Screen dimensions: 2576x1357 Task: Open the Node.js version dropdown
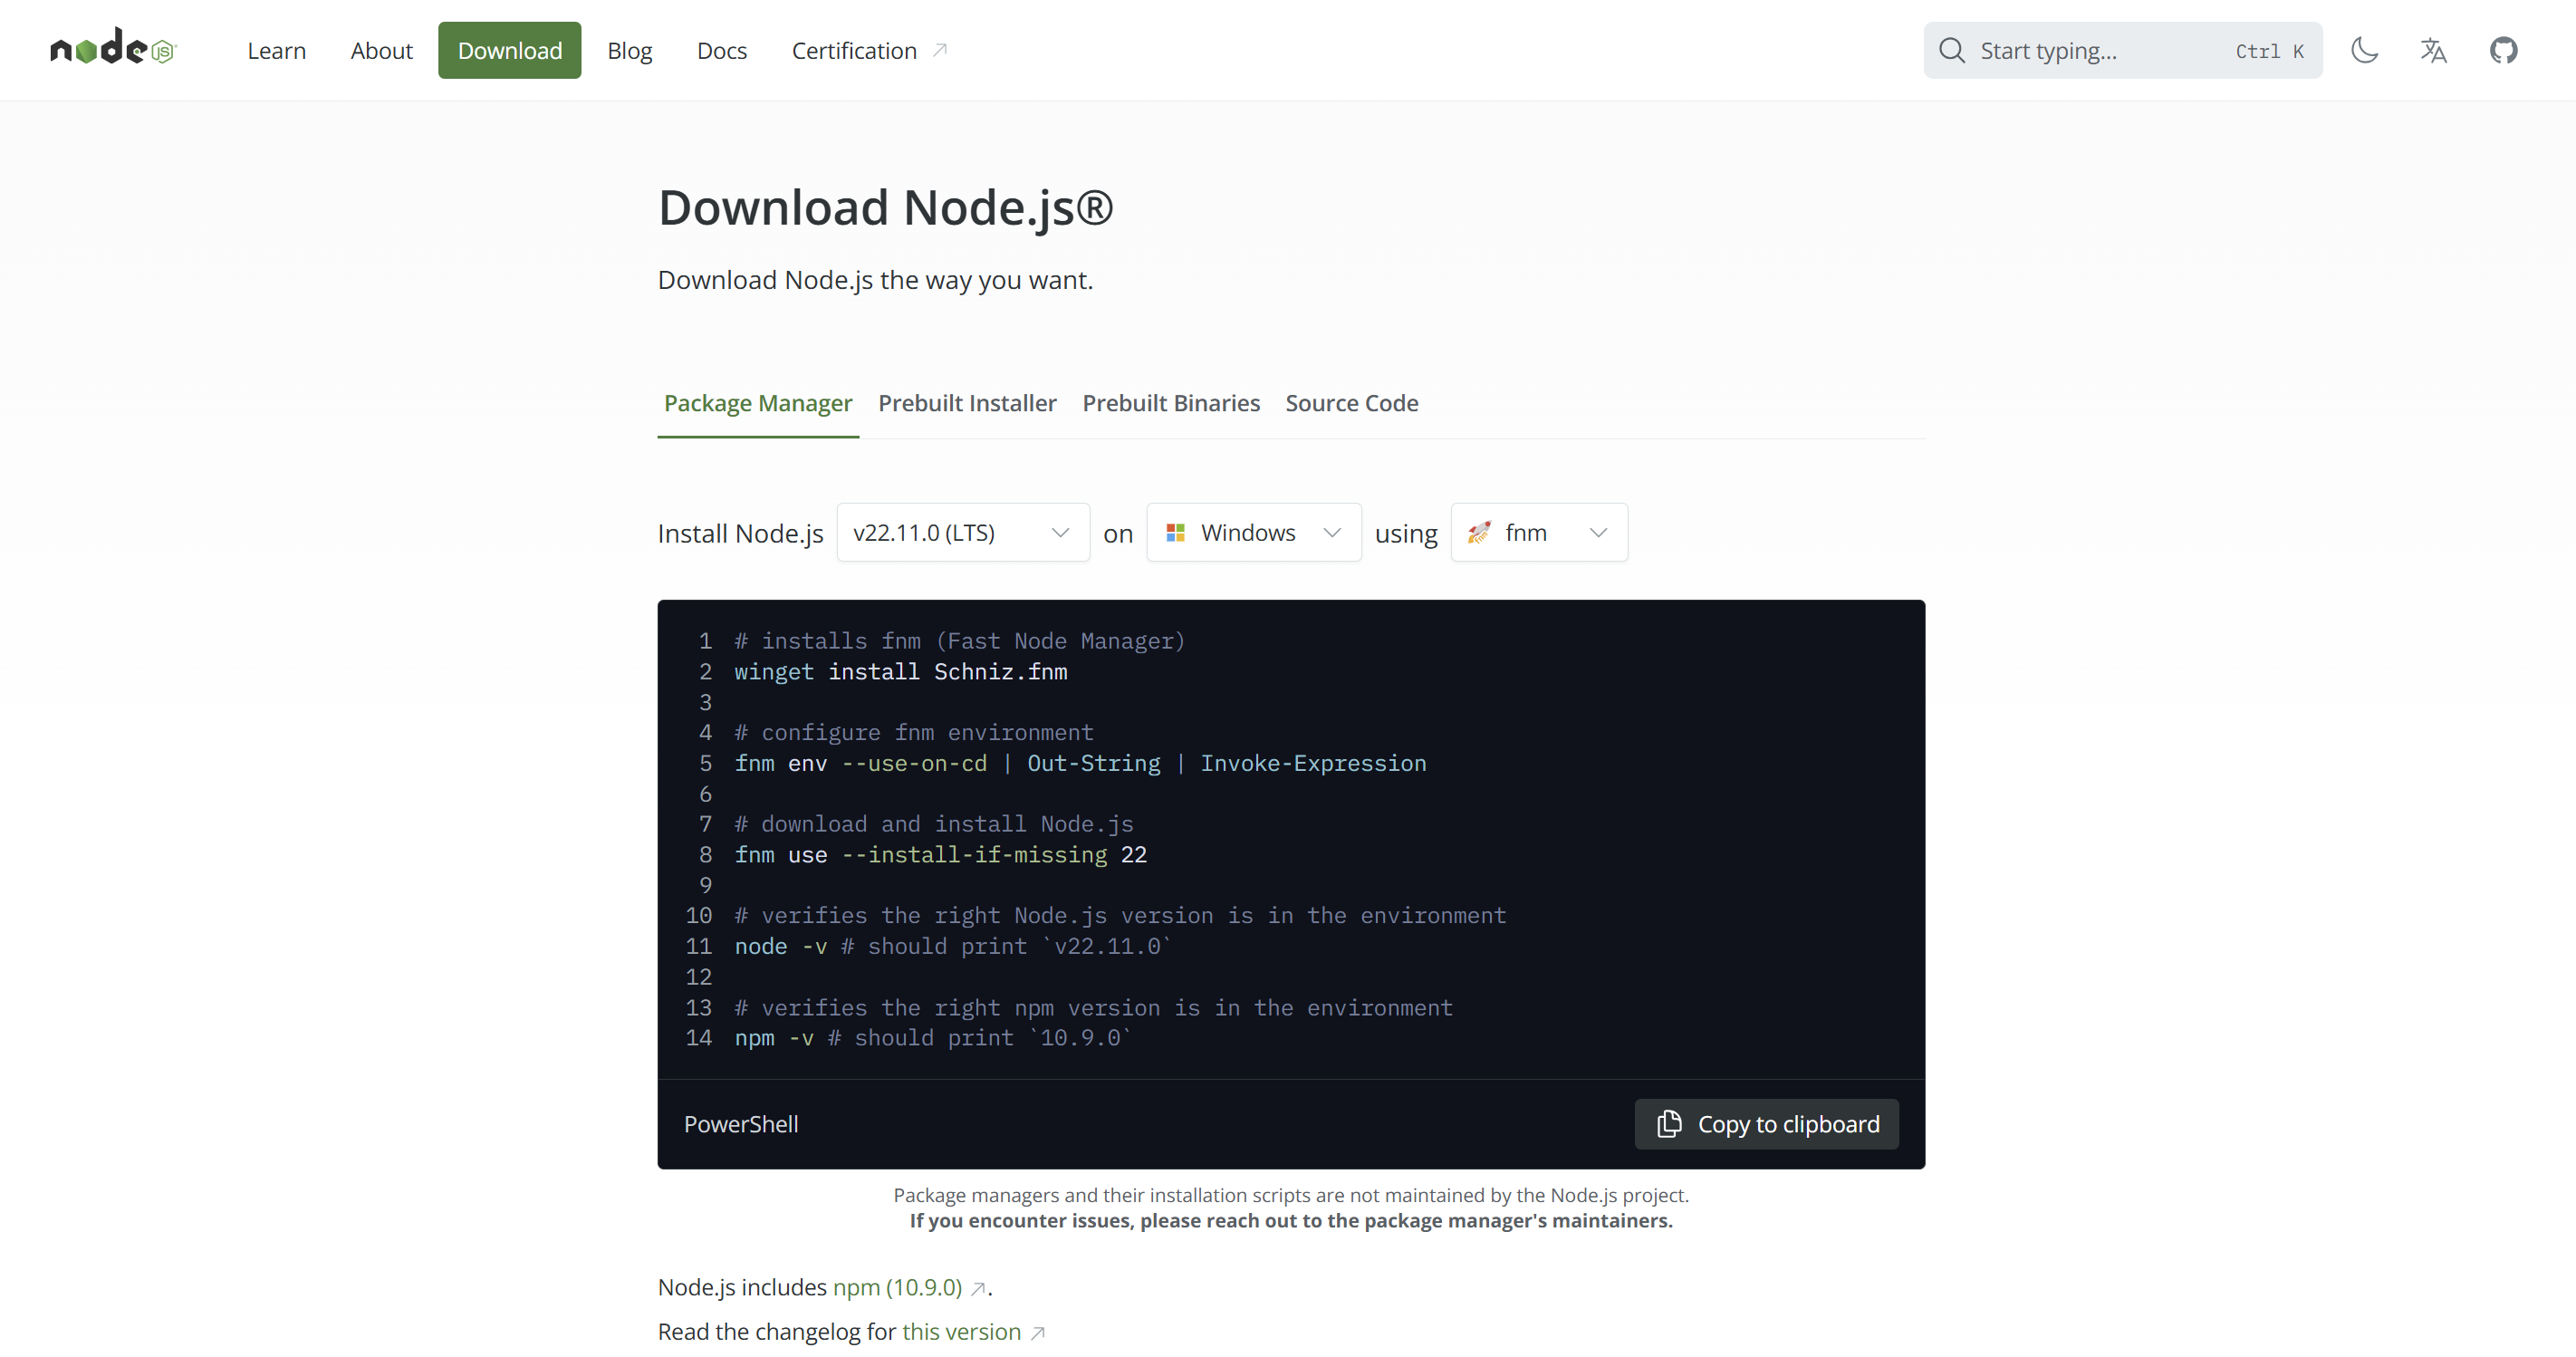tap(962, 532)
